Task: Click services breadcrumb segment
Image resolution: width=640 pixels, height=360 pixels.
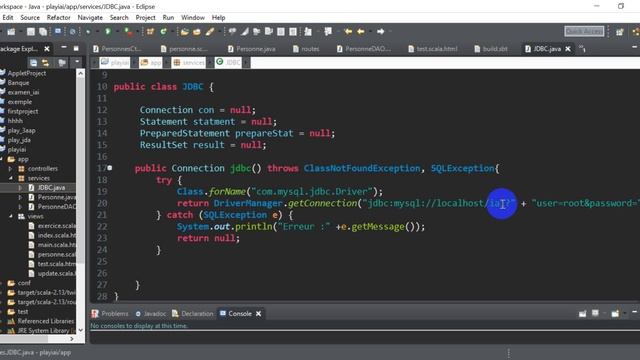Action: [189, 62]
